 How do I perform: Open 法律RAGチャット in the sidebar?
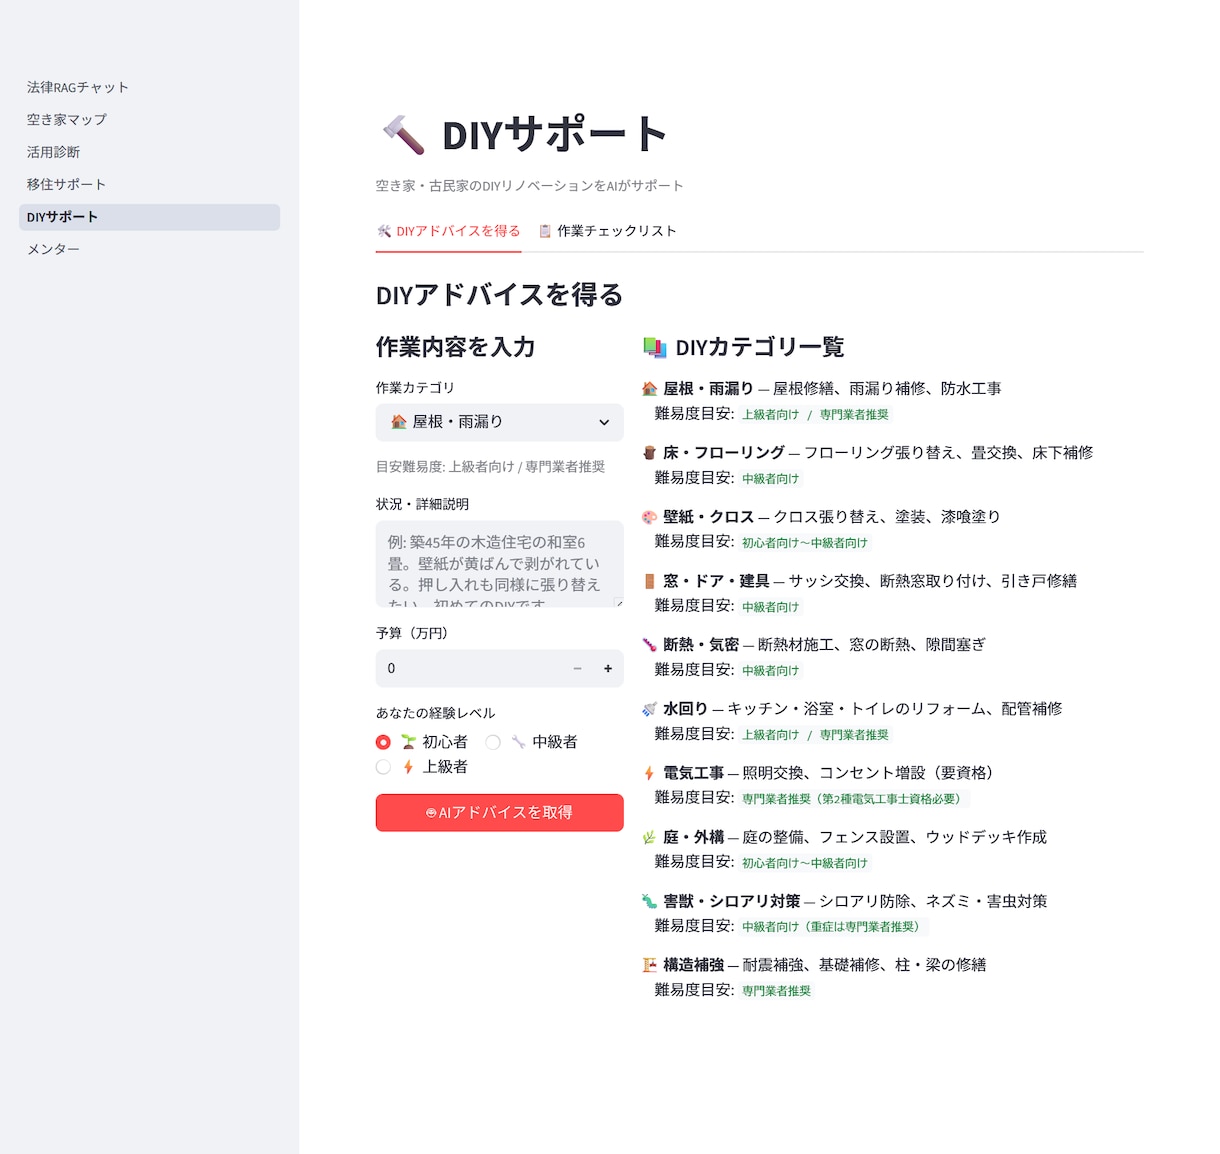coord(150,87)
